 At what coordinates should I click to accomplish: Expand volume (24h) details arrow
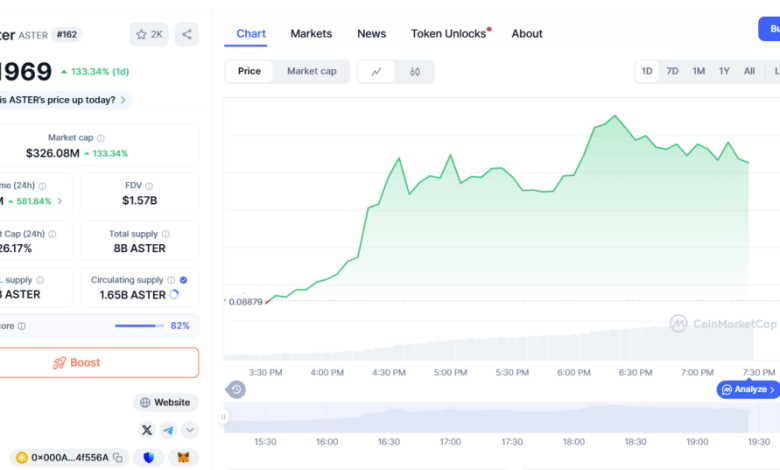(59, 201)
